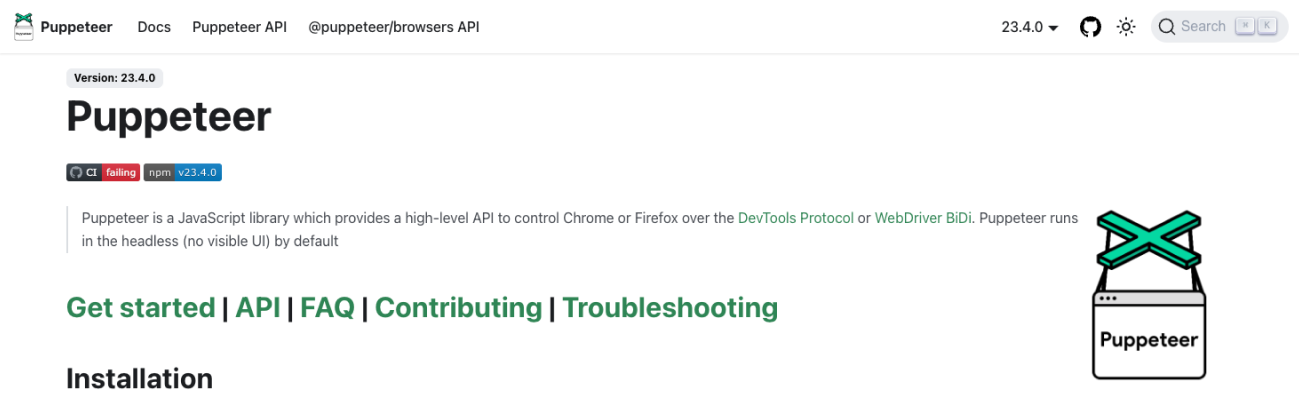The image size is (1299, 410).
Task: Open the GitHub repository icon
Action: 1090,27
